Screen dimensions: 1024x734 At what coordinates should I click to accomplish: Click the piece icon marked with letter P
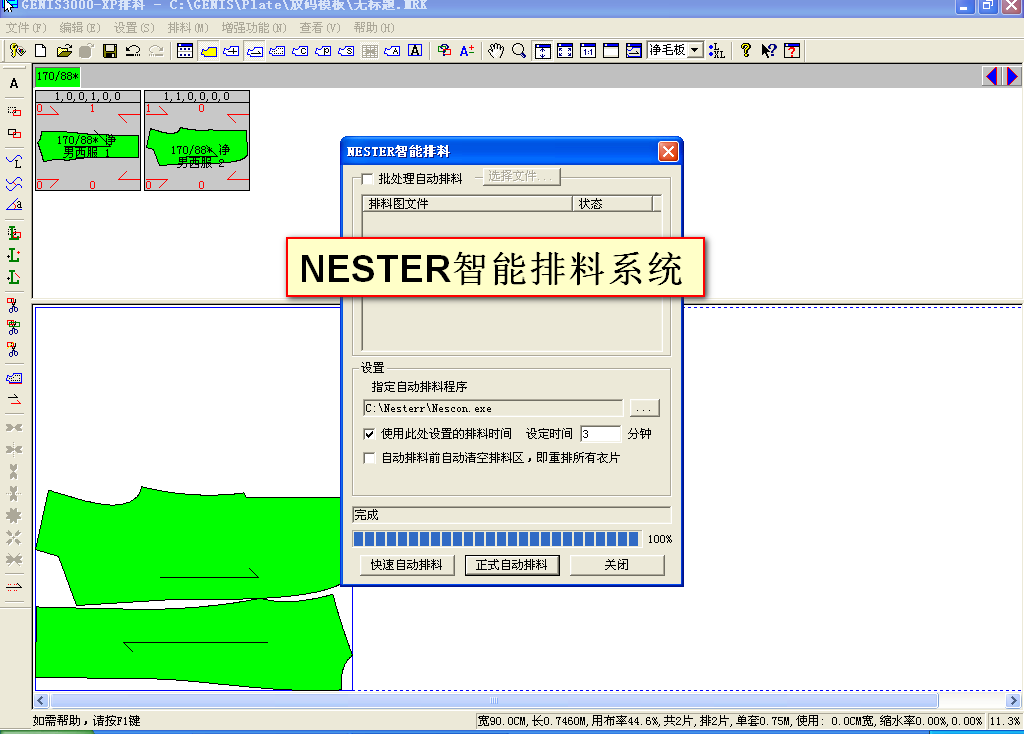coord(323,50)
